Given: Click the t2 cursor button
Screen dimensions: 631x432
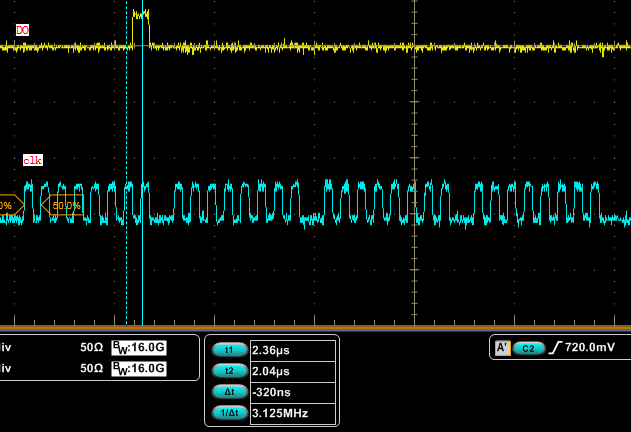Looking at the screenshot, I should pos(229,371).
